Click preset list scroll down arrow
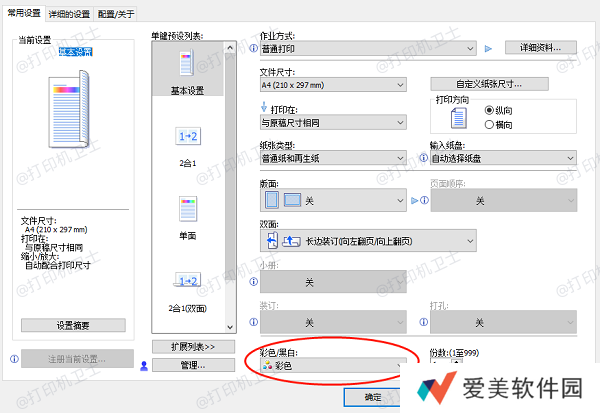Viewport: 600px width, 413px height. coord(230,327)
